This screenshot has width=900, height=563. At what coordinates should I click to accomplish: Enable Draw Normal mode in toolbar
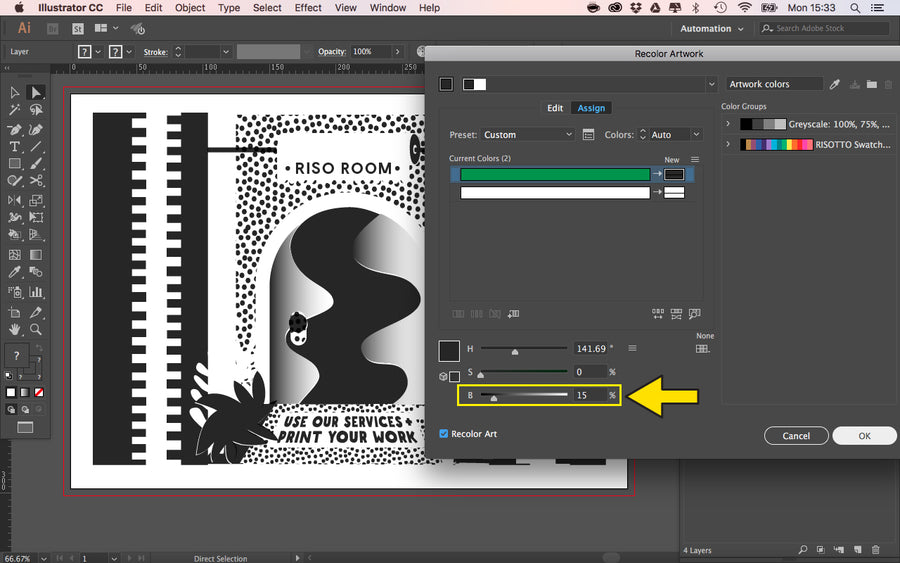tap(11, 409)
